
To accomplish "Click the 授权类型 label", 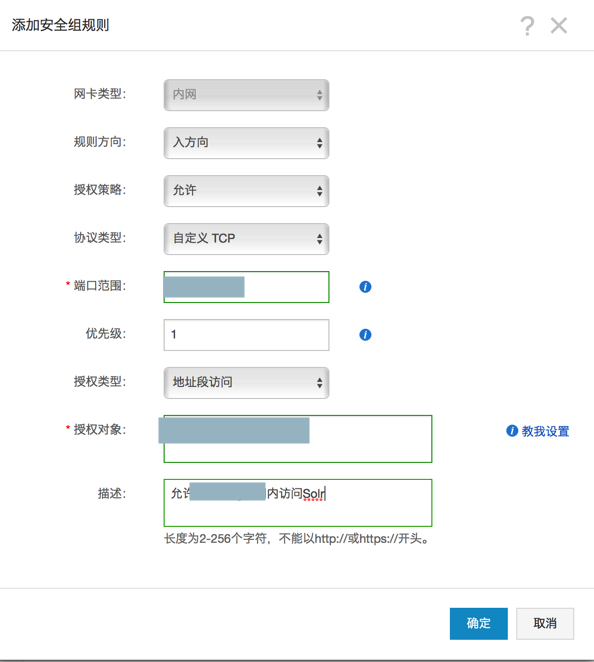I will coord(100,382).
